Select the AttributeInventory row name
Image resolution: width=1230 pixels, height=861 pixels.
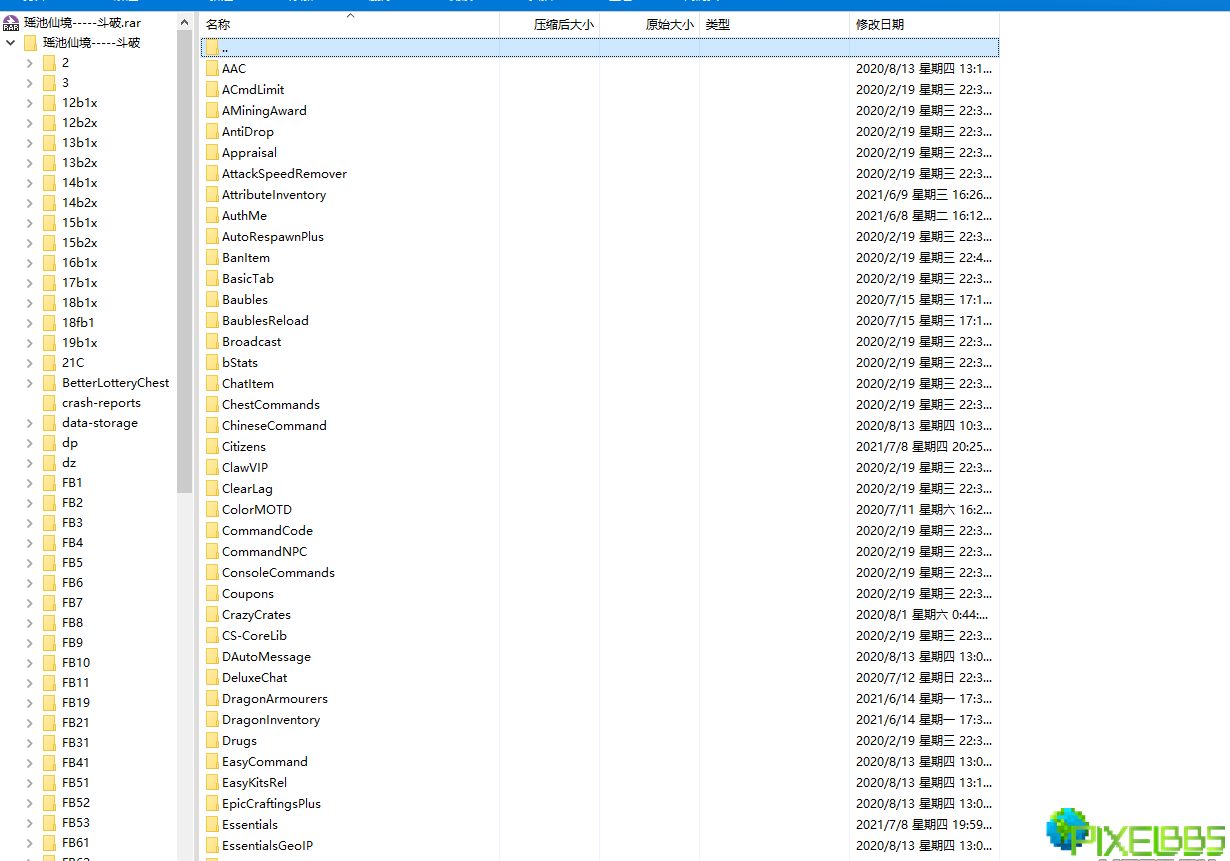pos(274,194)
